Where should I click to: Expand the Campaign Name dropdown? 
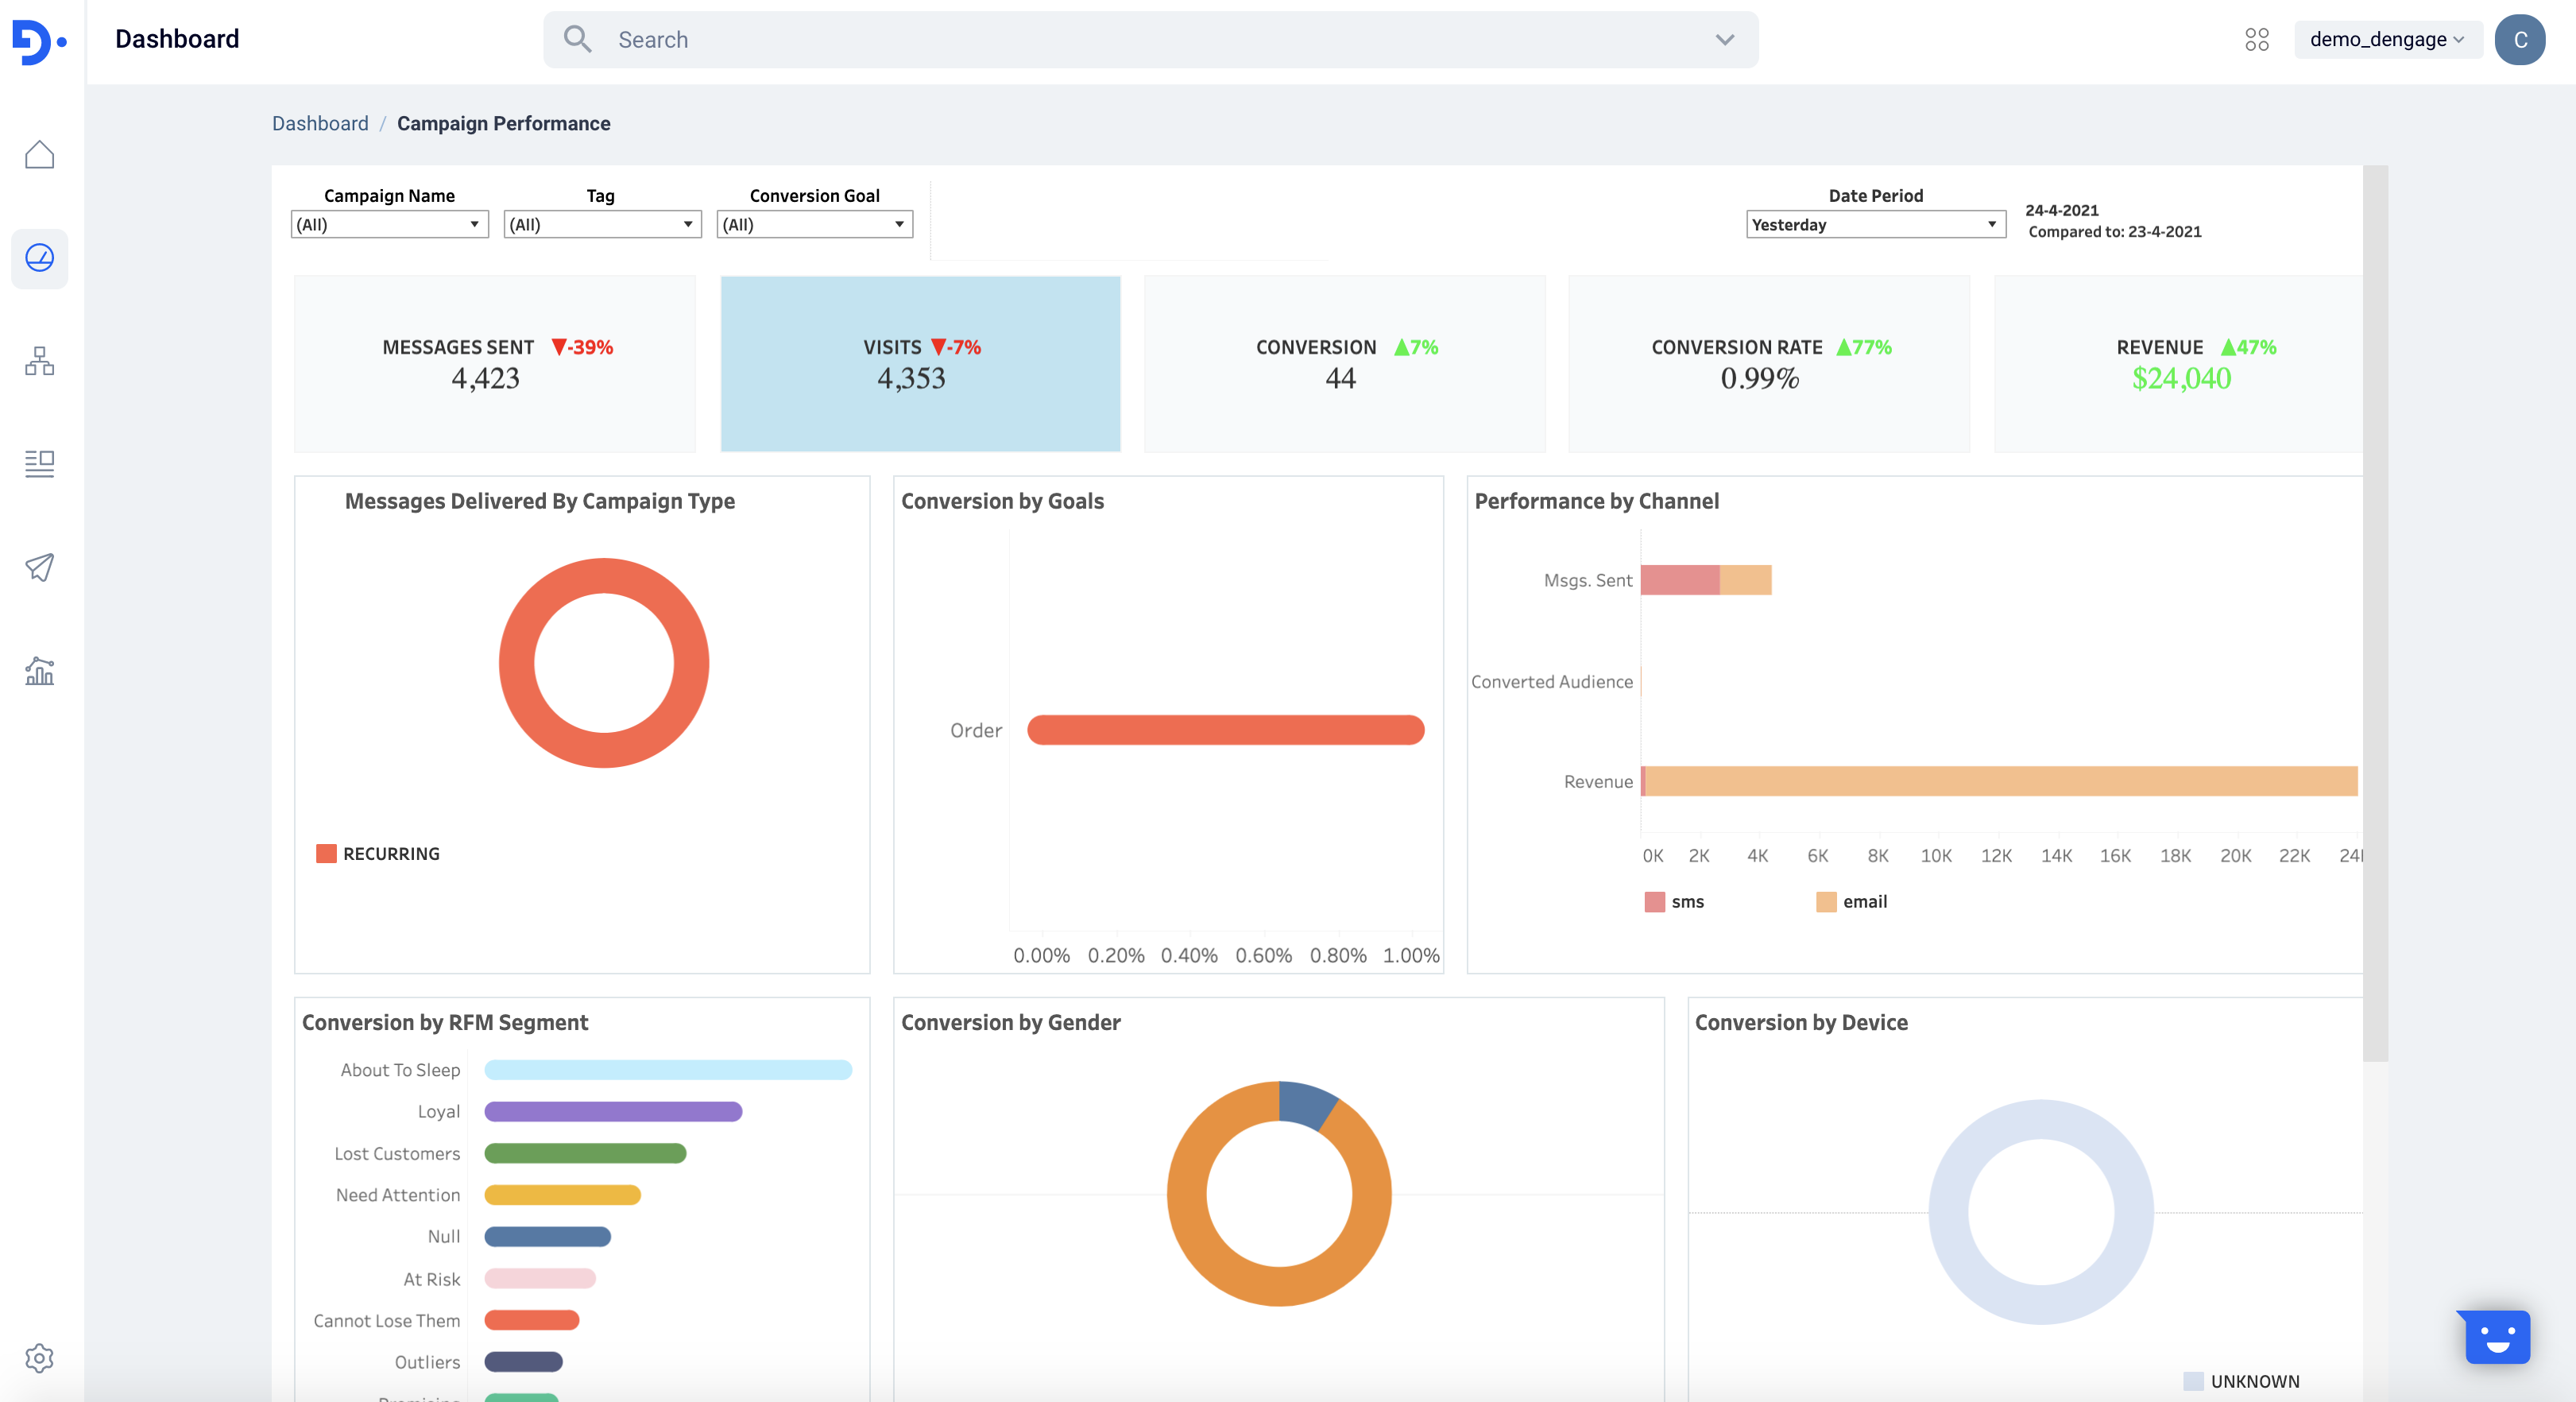click(x=389, y=224)
